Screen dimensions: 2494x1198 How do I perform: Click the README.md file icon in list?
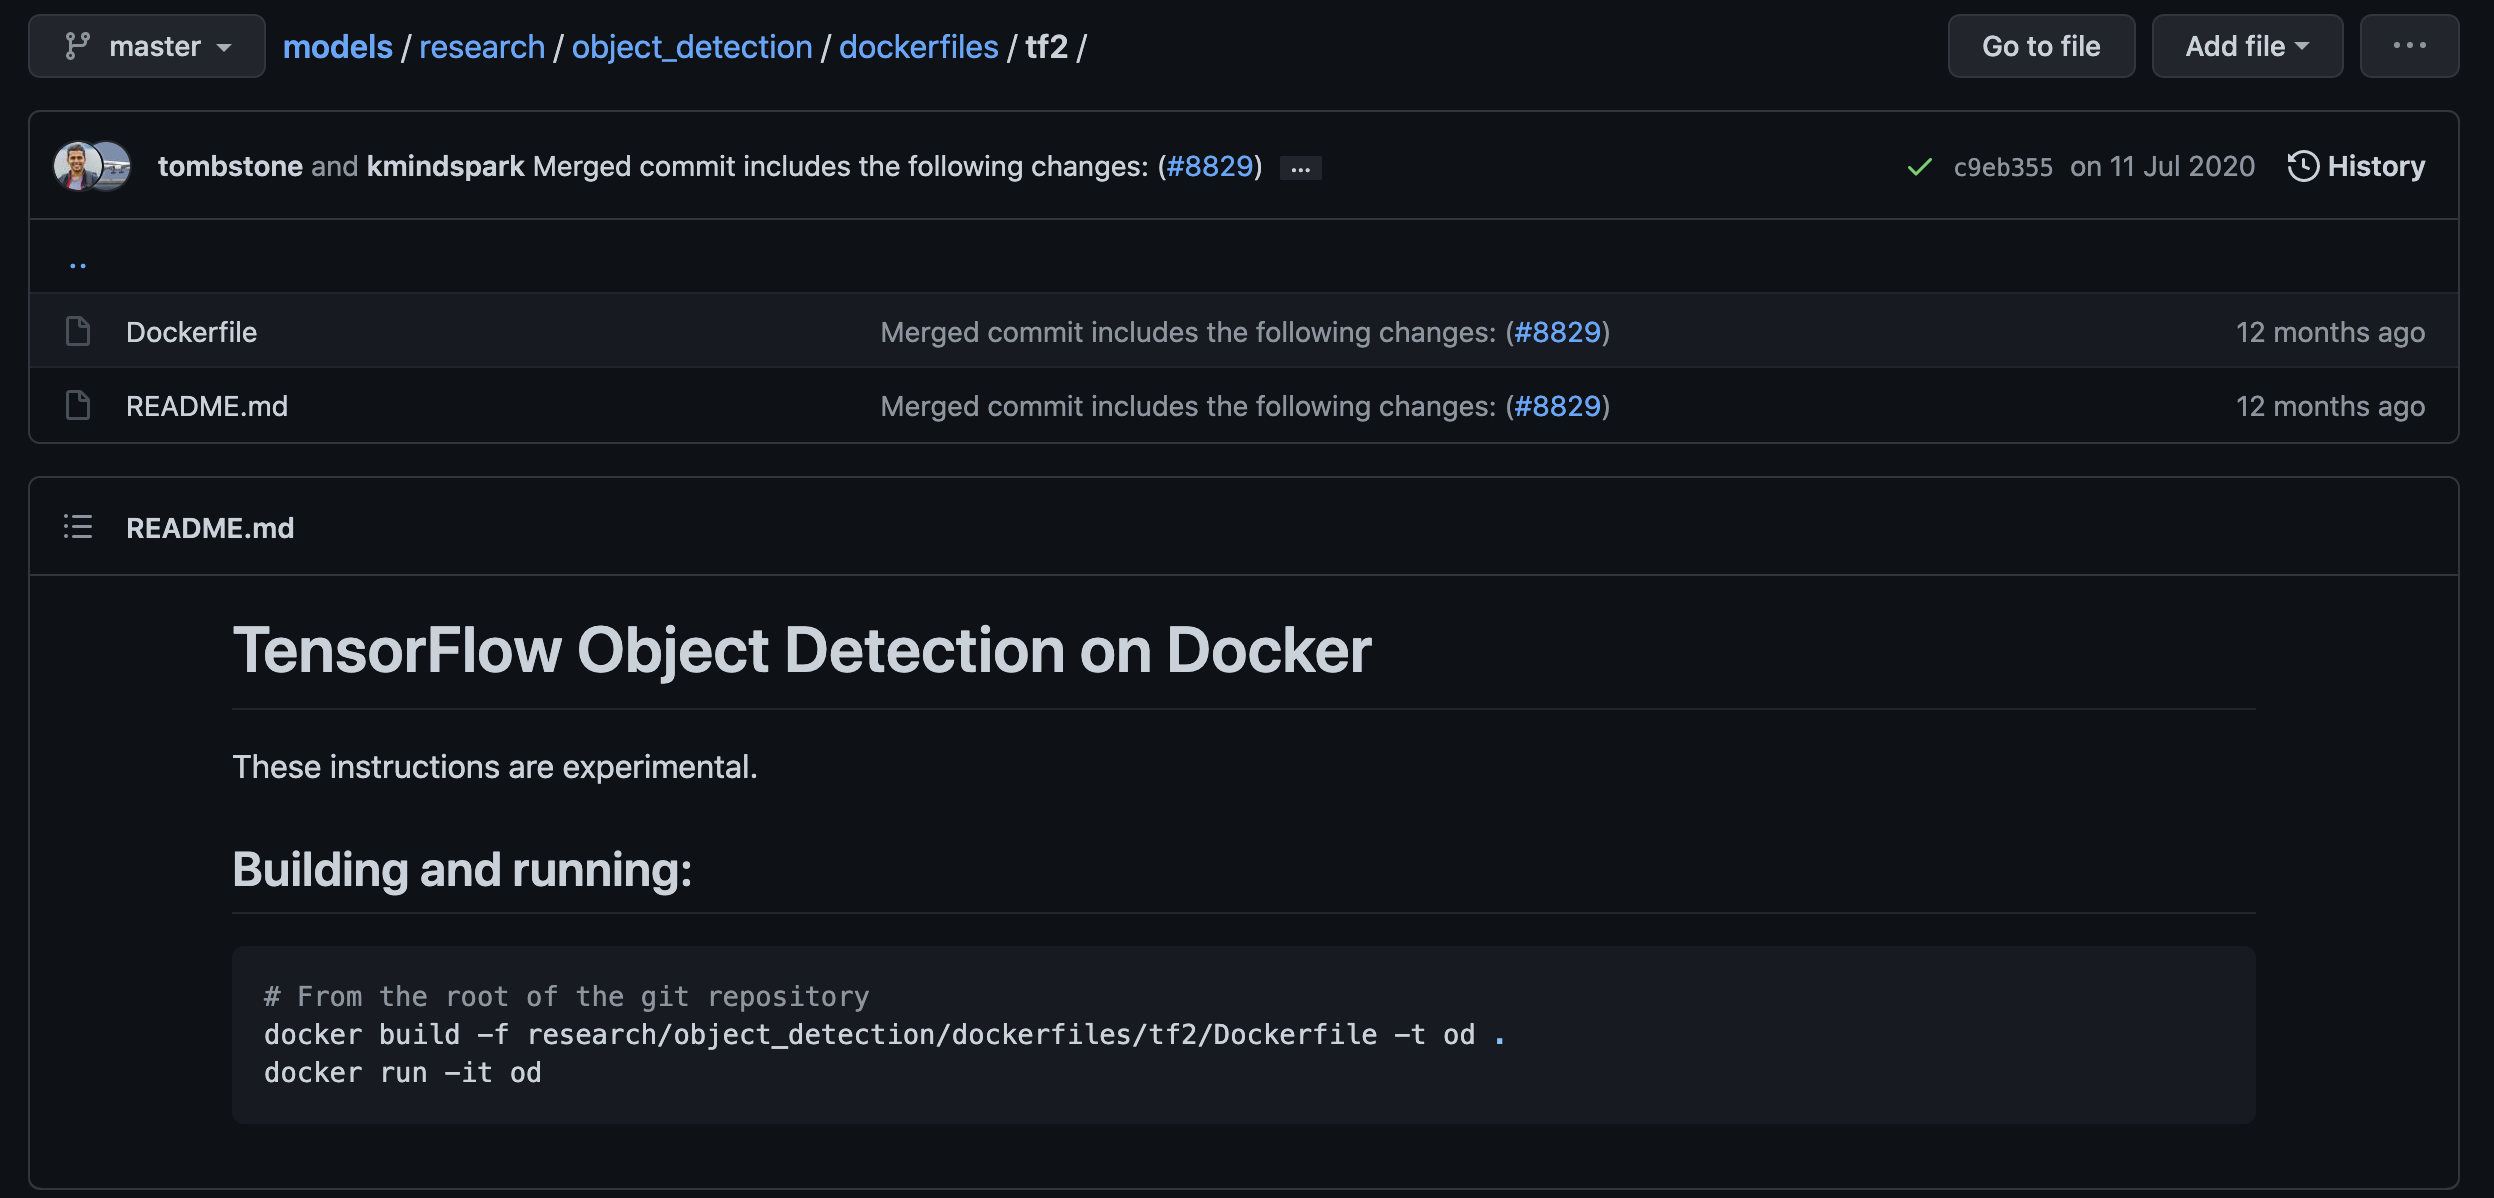click(78, 405)
